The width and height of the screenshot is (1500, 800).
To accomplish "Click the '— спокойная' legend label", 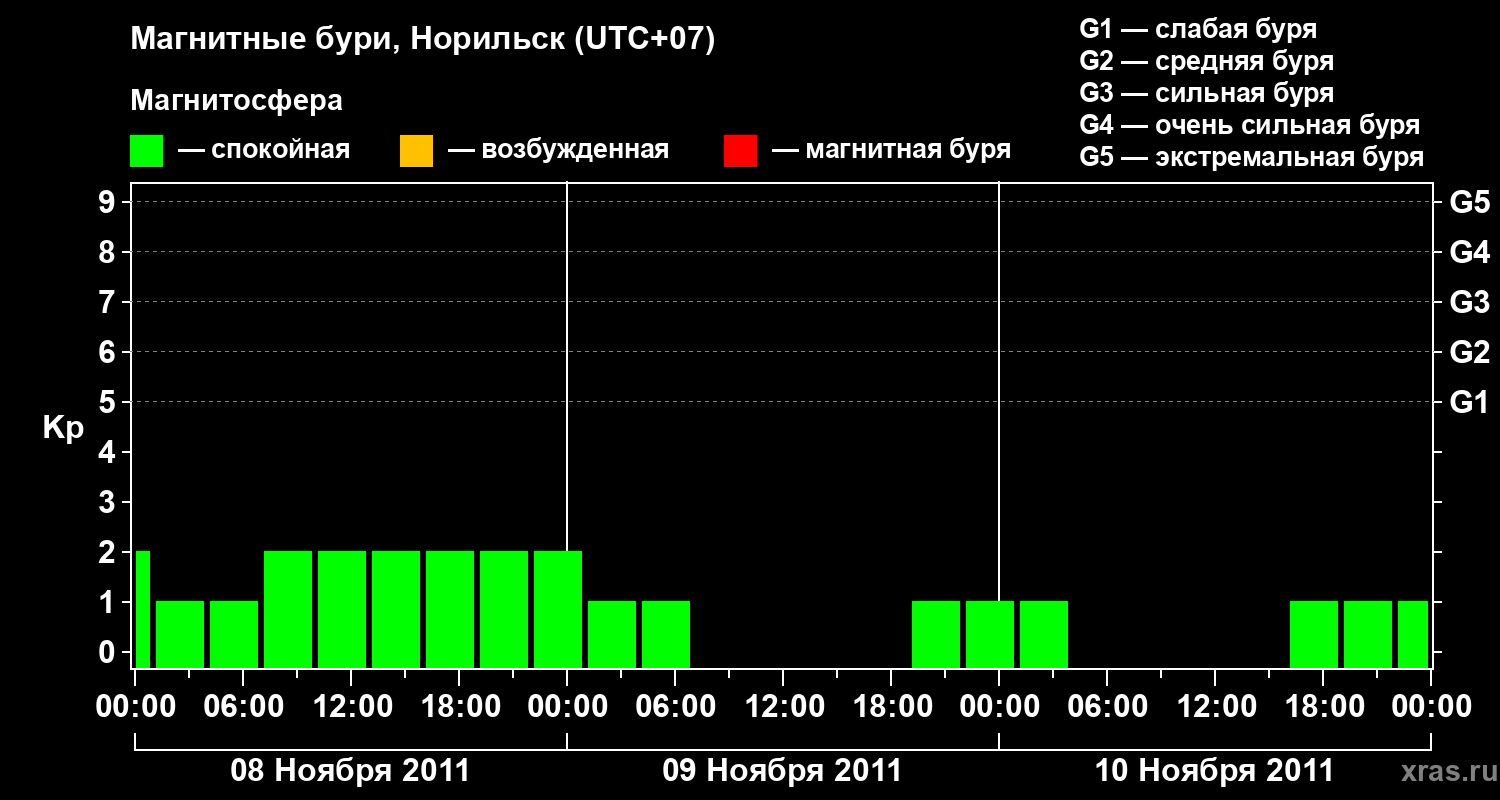I will click(264, 150).
